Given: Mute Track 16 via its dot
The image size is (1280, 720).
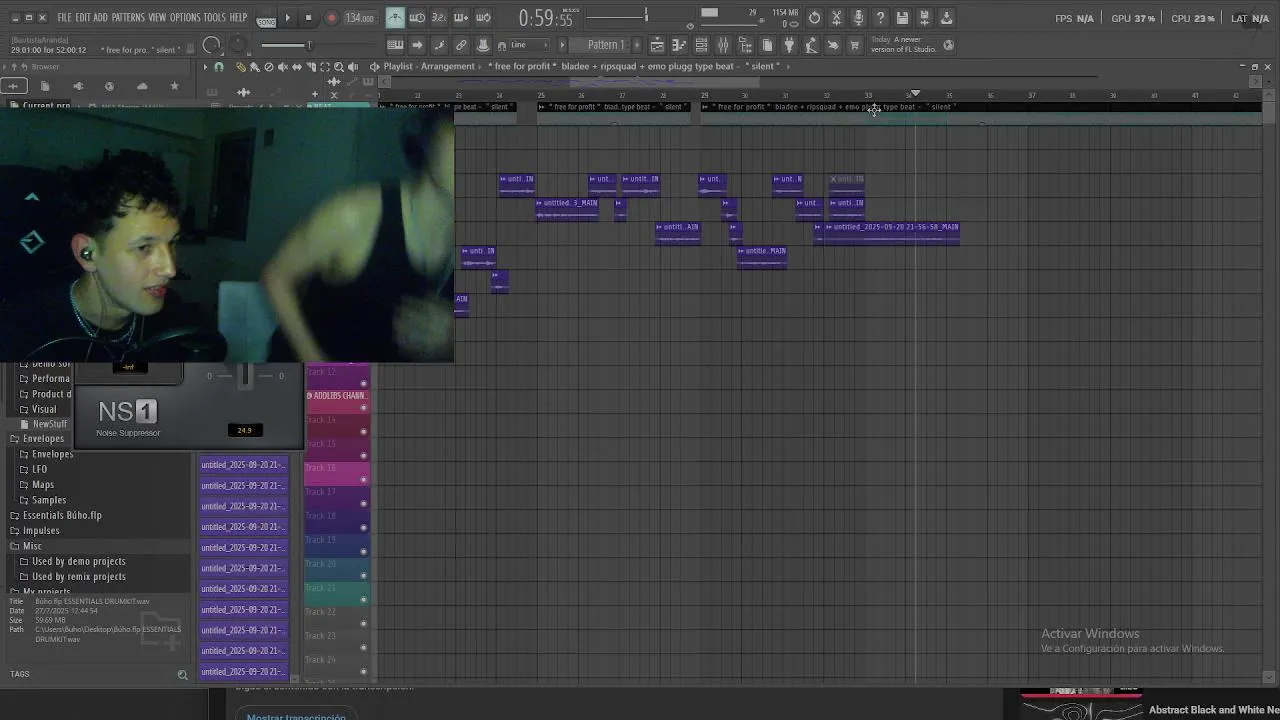Looking at the screenshot, I should pyautogui.click(x=363, y=479).
